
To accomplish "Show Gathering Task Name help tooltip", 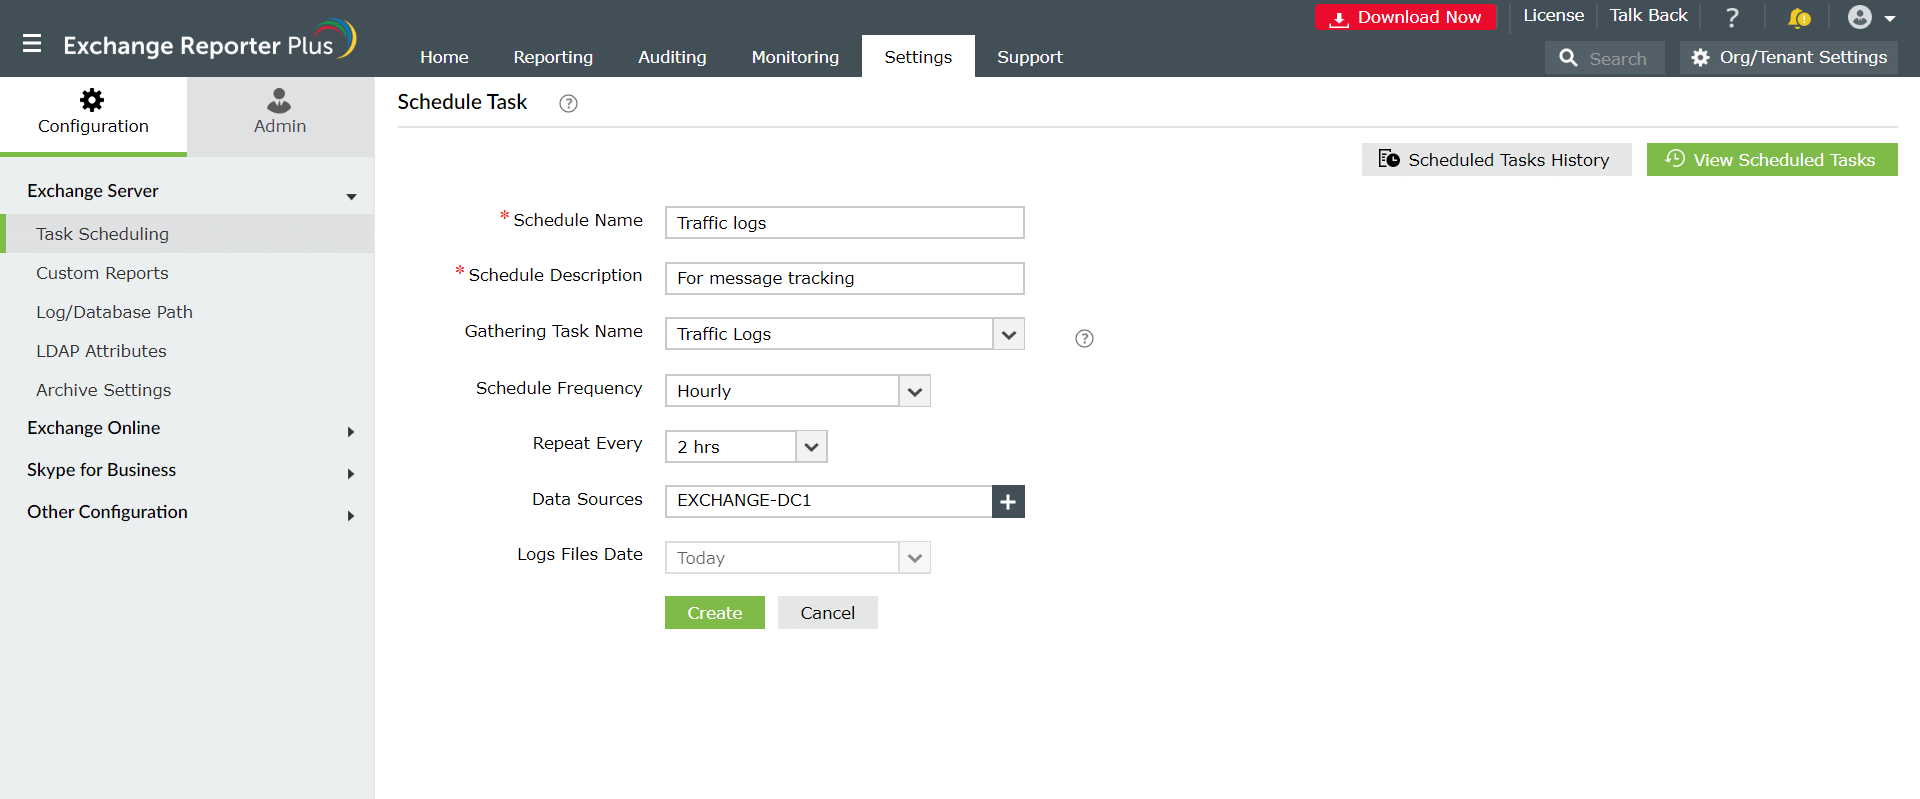I will tap(1084, 338).
